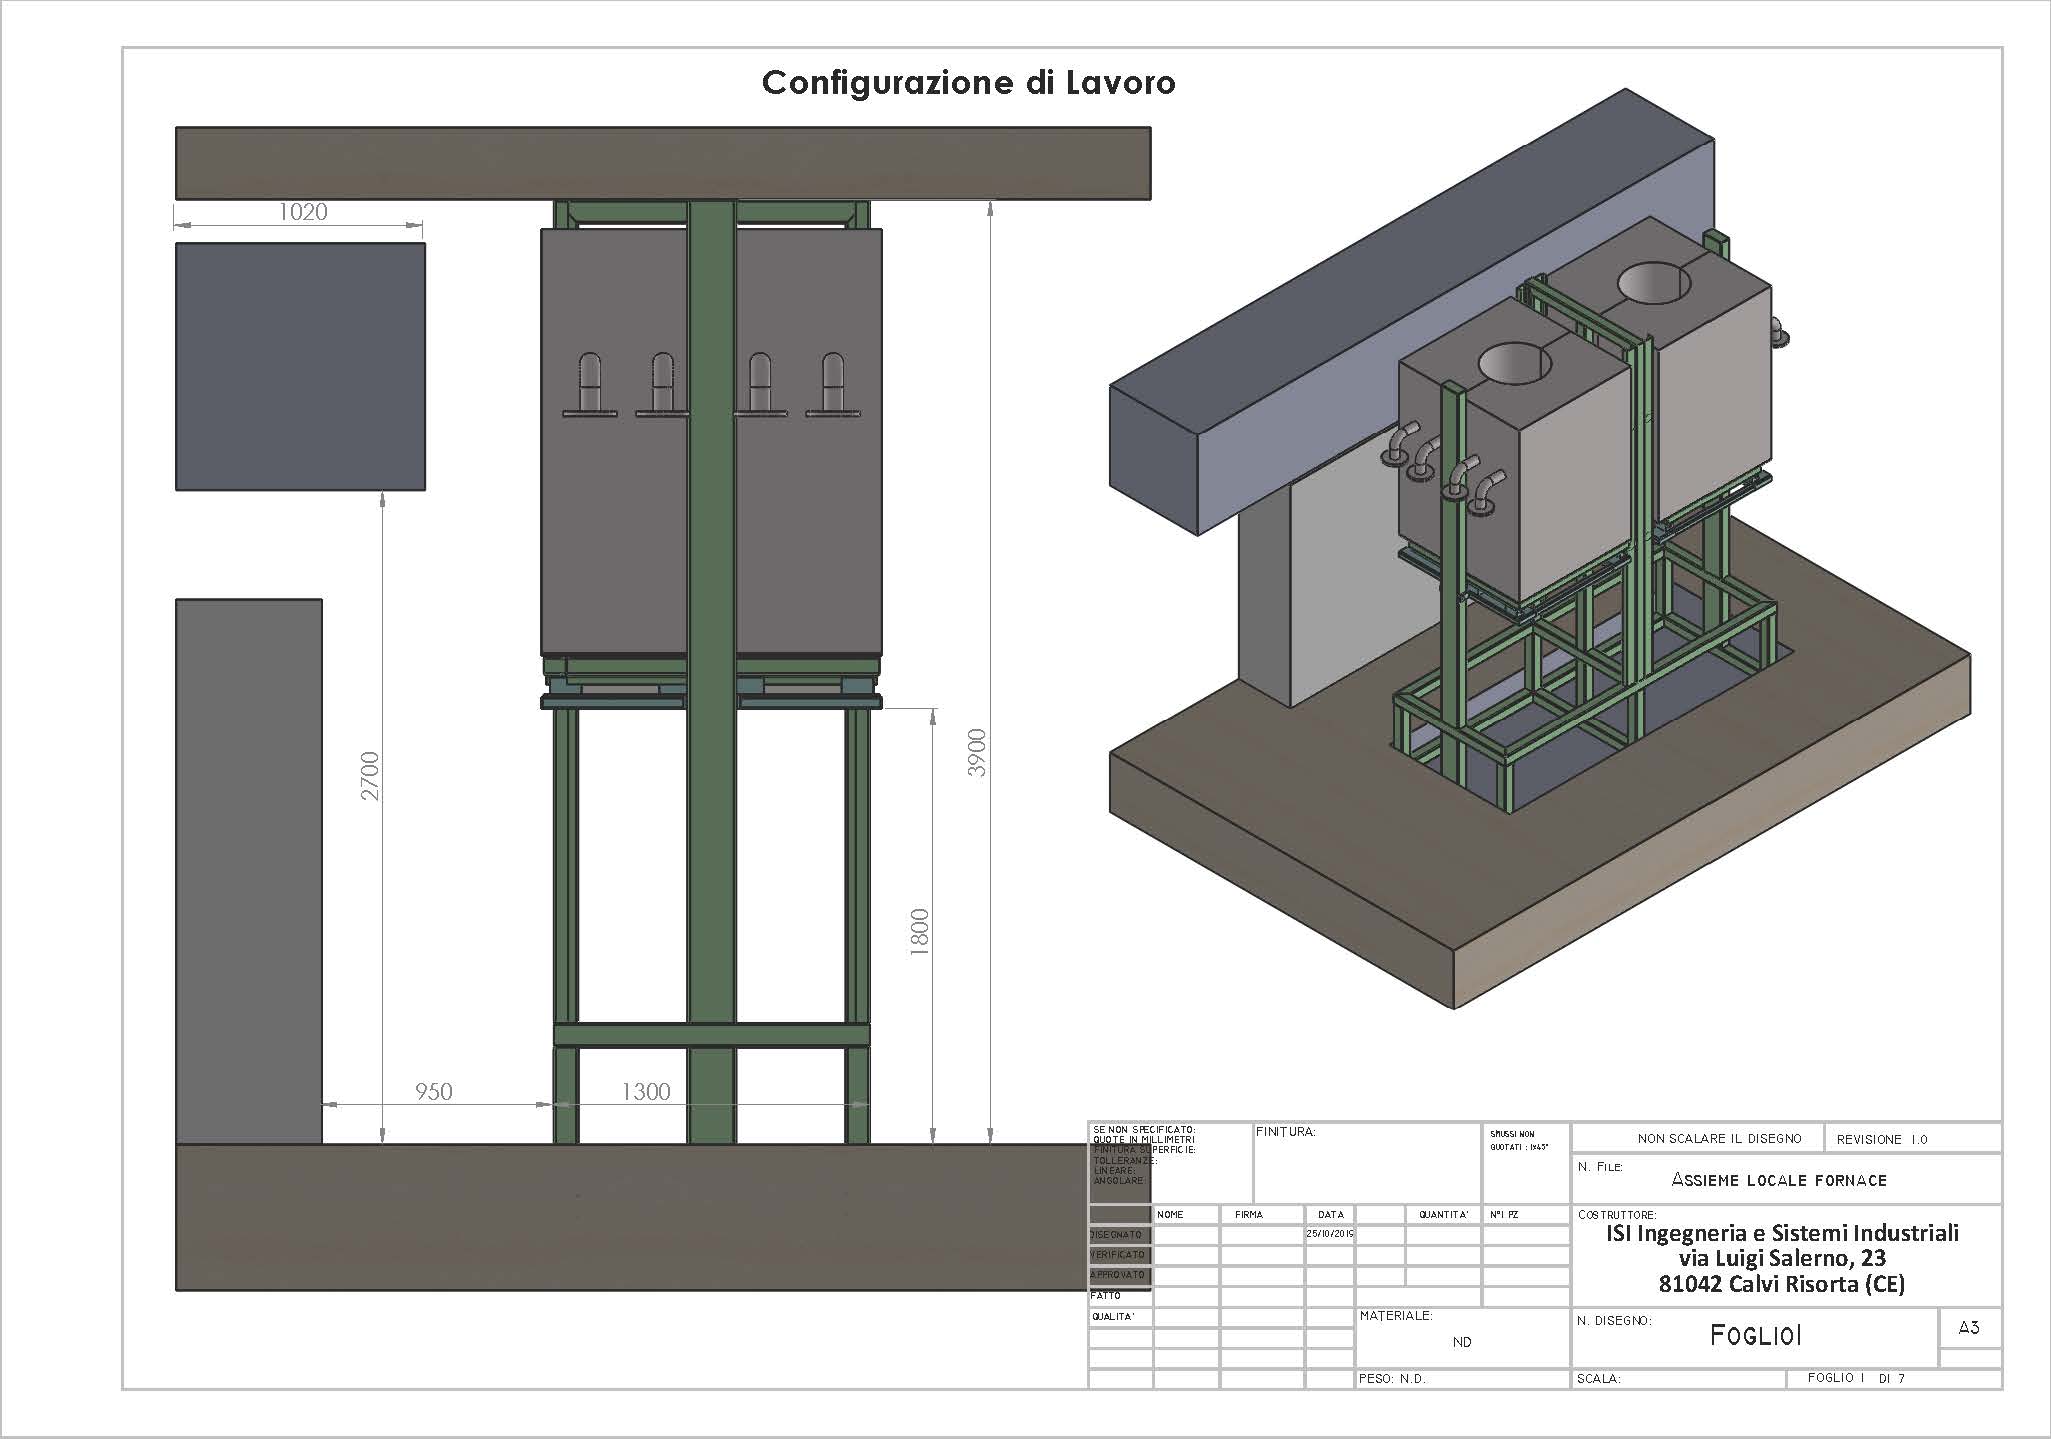Click the "VERIFICATO" row label

tap(1118, 1255)
